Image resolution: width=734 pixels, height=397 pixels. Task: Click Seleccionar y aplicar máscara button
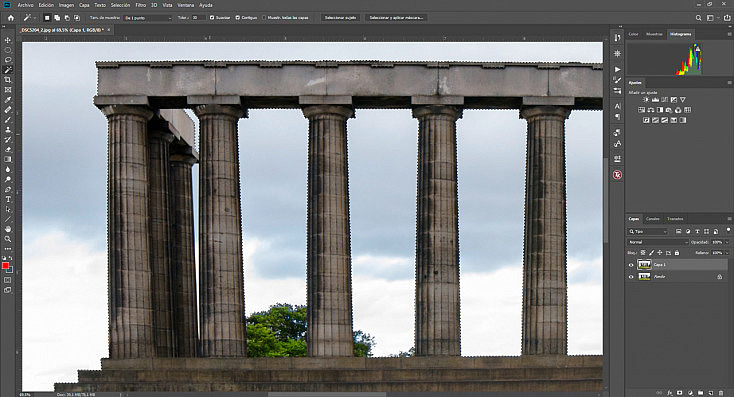[x=396, y=18]
